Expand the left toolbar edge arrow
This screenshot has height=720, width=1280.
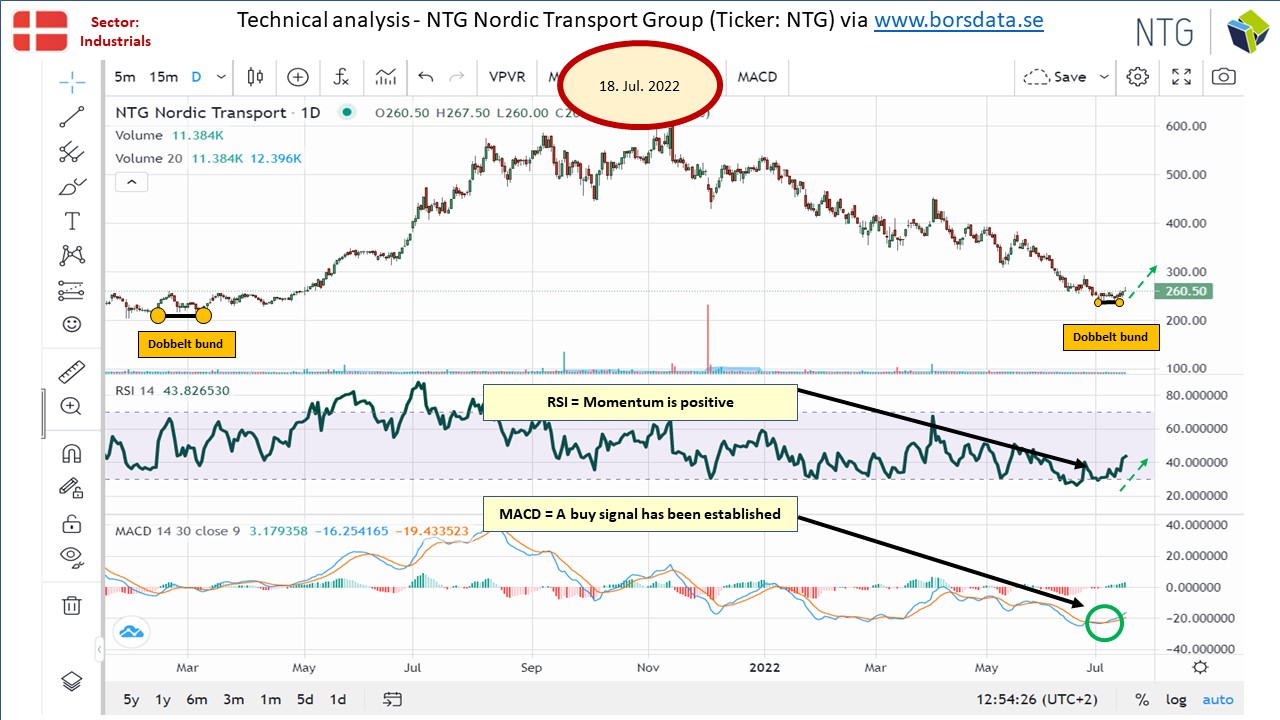click(99, 651)
